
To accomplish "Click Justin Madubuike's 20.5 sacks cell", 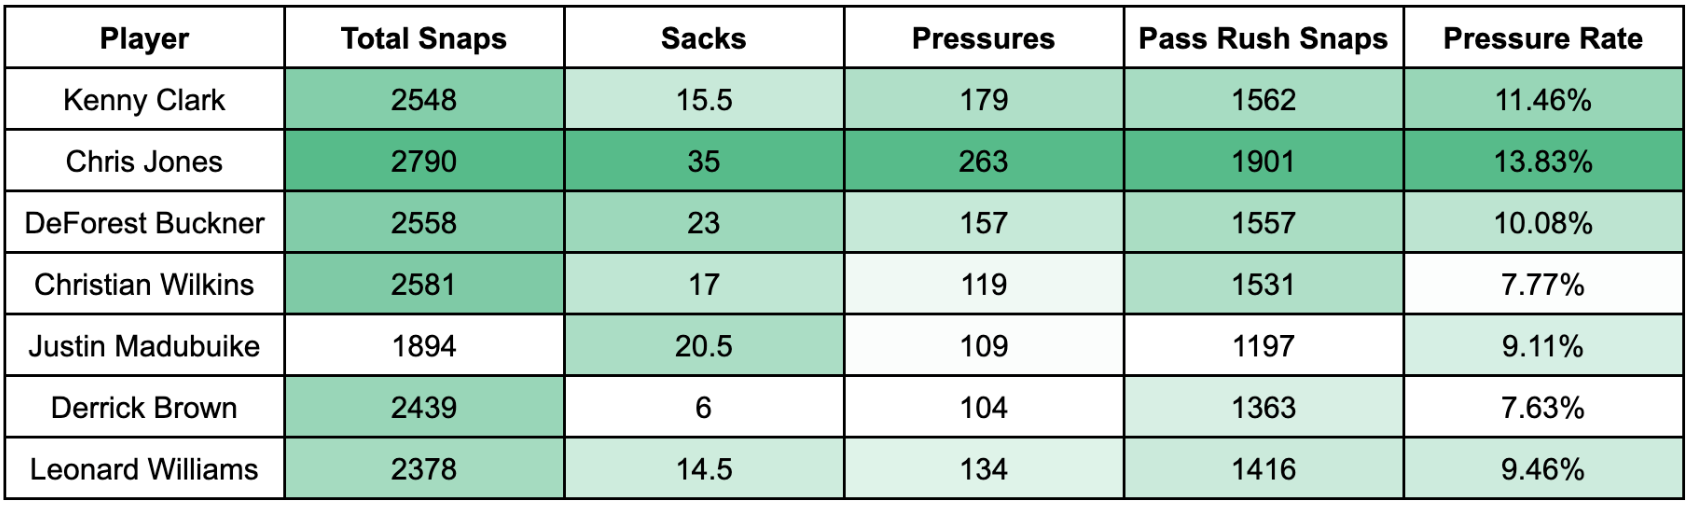I will [704, 346].
